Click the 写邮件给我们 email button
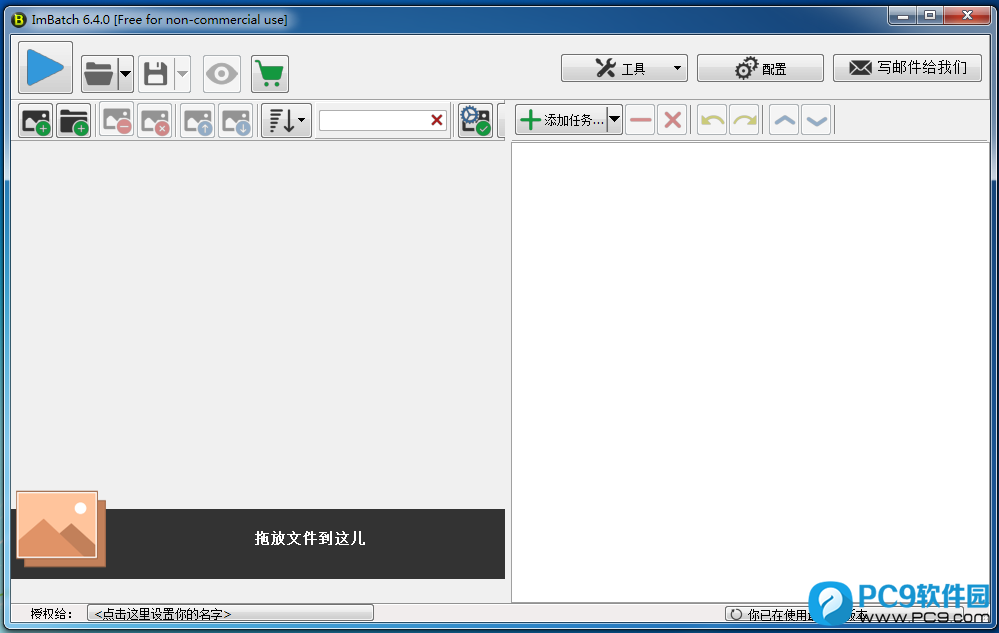 click(907, 68)
